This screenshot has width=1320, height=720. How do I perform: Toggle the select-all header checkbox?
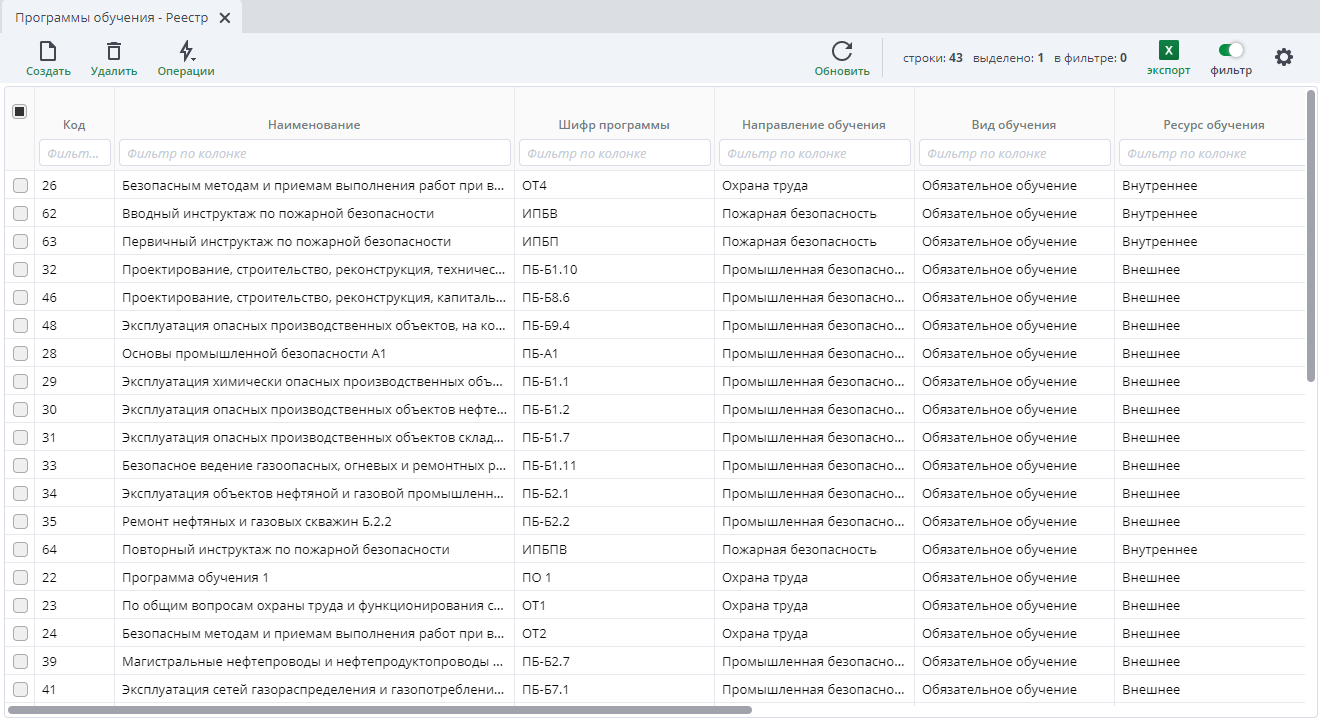pyautogui.click(x=20, y=112)
